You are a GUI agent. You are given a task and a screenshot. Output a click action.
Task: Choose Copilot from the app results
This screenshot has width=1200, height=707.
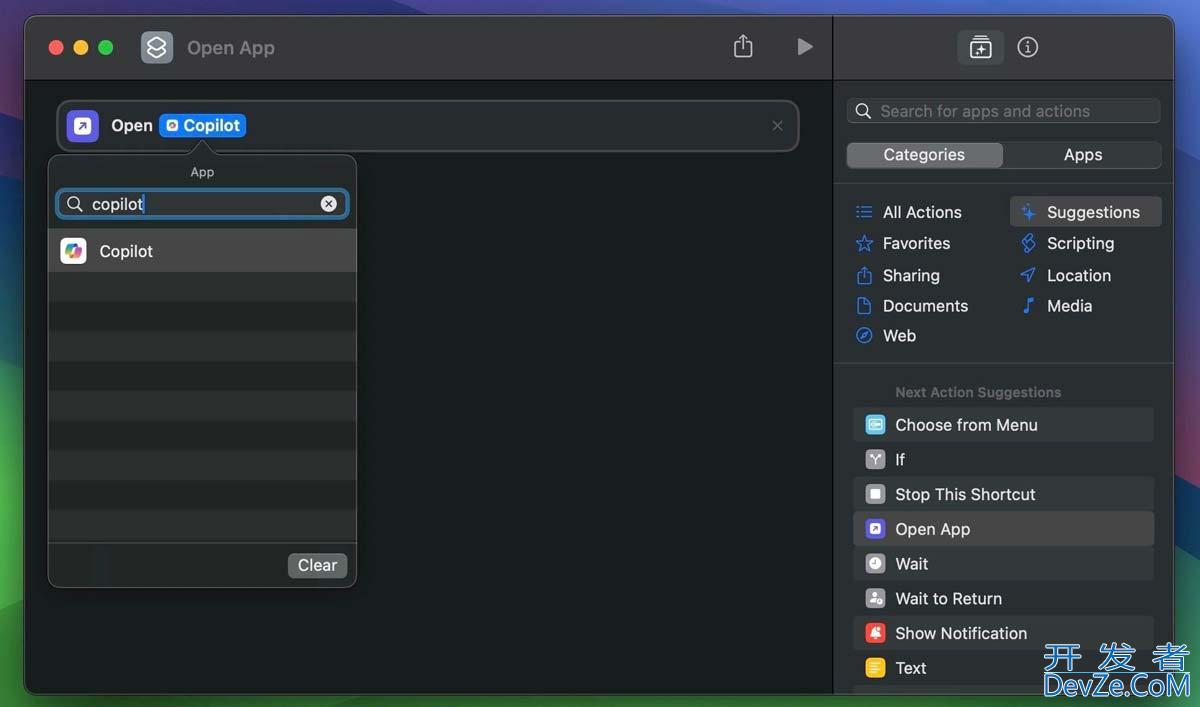click(202, 251)
